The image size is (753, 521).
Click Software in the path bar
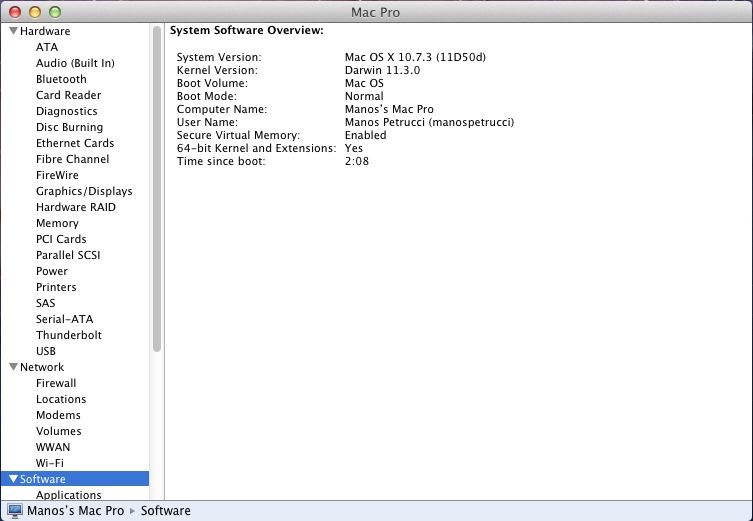point(166,510)
